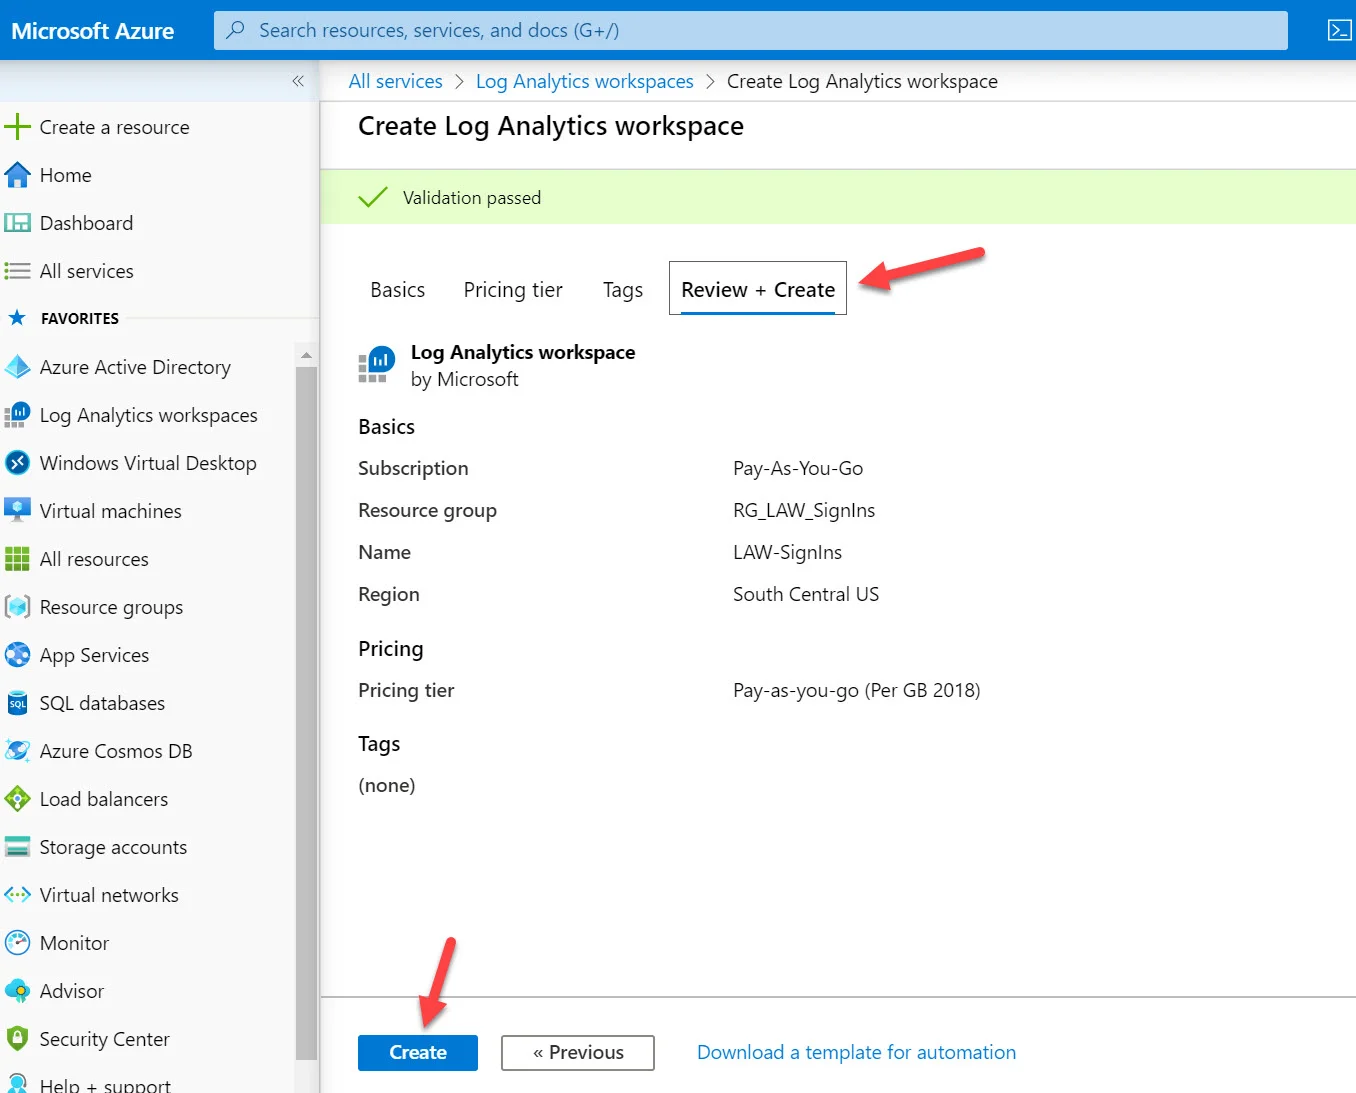Open Storage accounts label in sidebar
Screen dimensions: 1356x1093
[x=113, y=847]
